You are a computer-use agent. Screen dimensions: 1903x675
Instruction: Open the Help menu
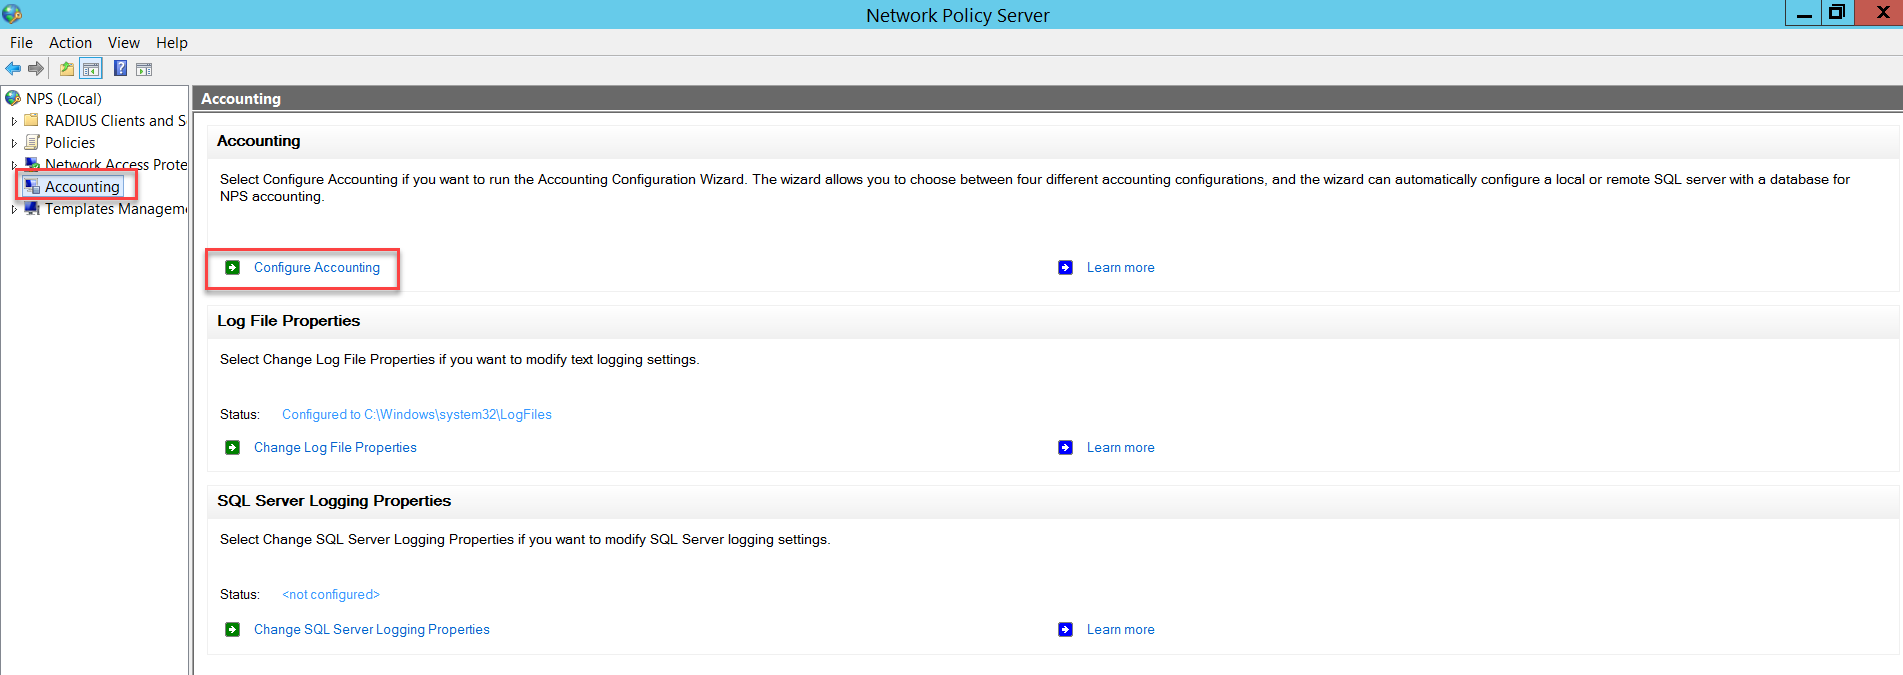click(172, 42)
